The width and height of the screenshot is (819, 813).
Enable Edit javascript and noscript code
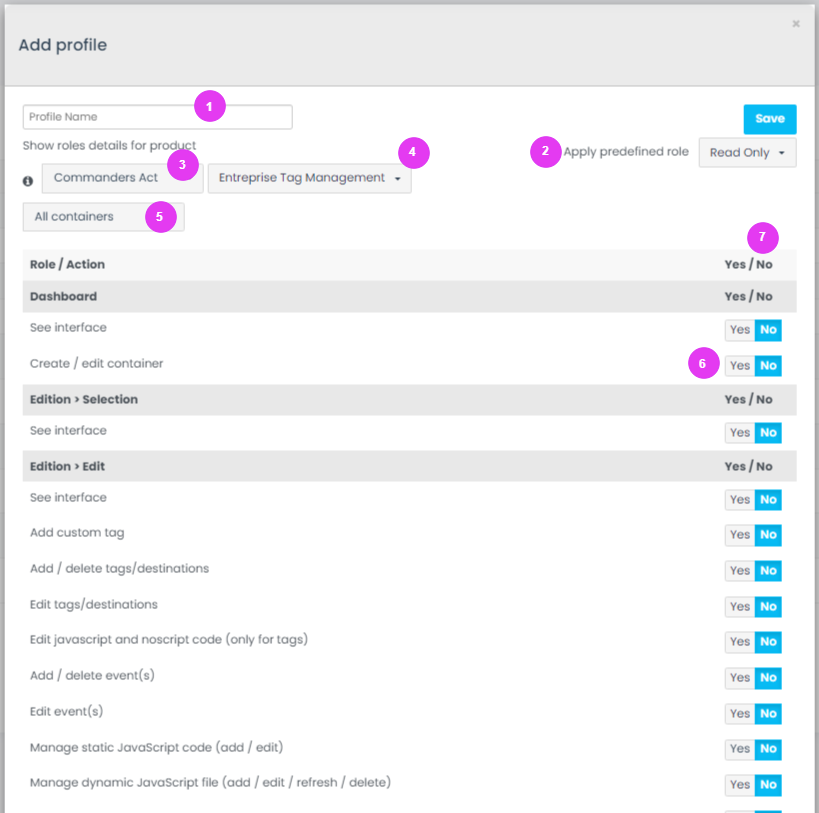pos(740,642)
